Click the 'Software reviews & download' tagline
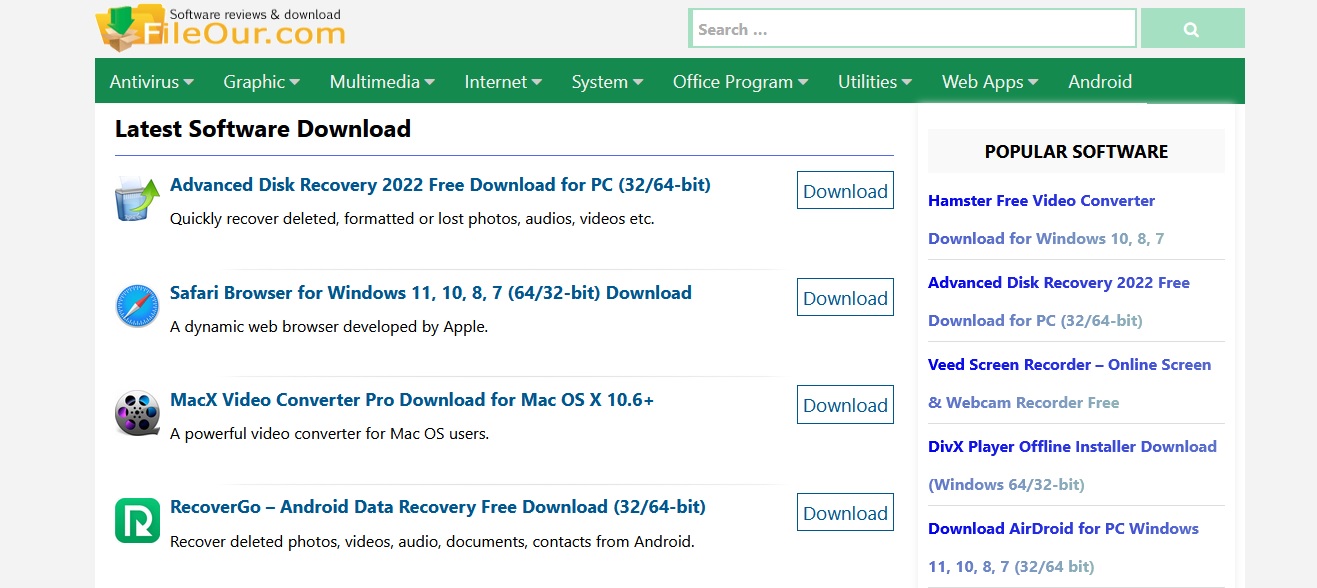 pos(255,15)
